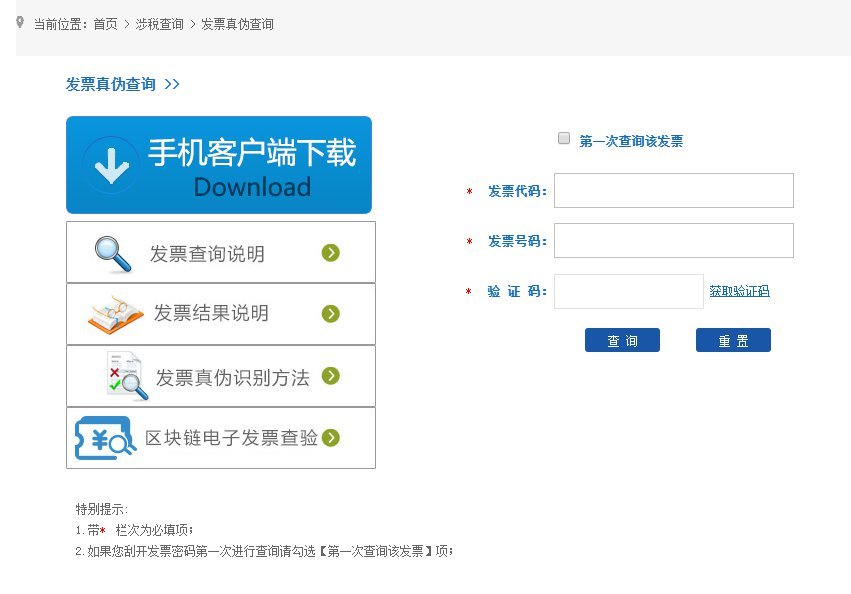Click the book with glasses icon beside 发票结果说明
The height and width of the screenshot is (594, 851).
point(115,314)
